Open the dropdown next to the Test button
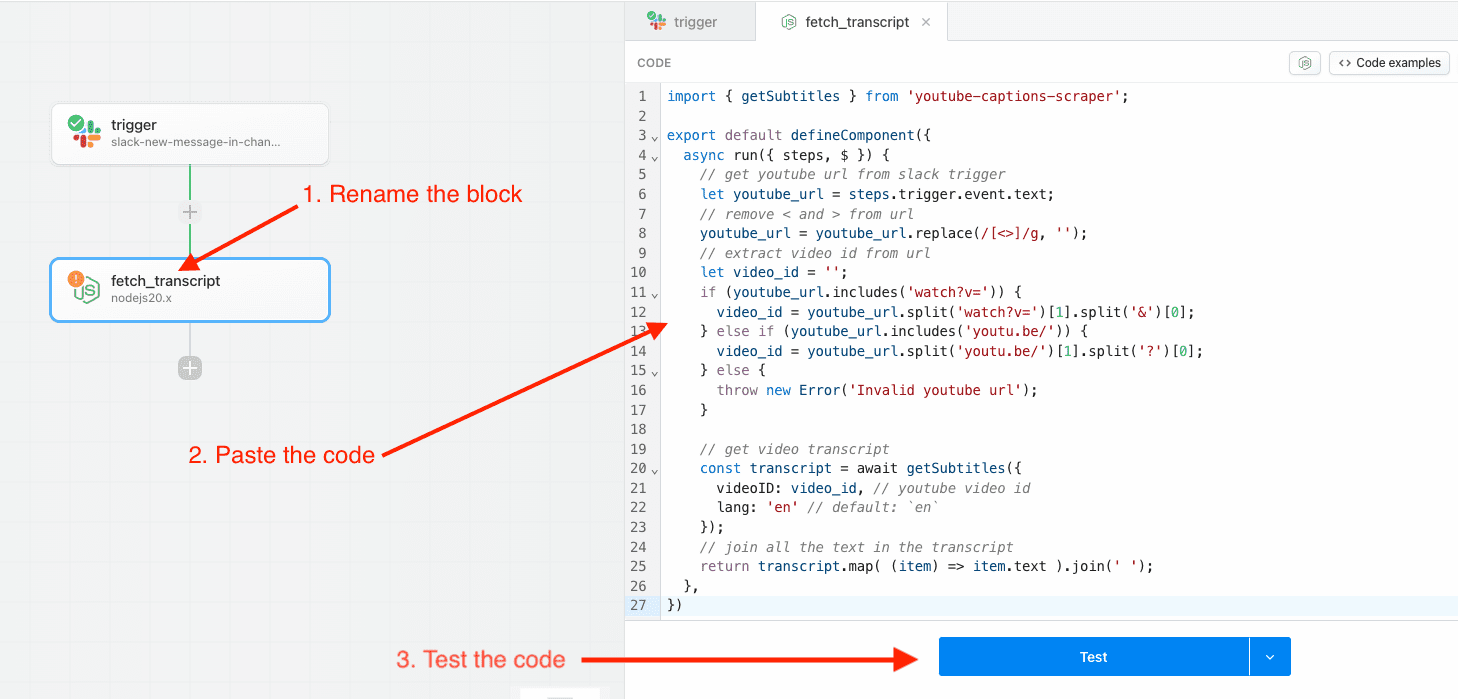1458x699 pixels. point(1270,656)
